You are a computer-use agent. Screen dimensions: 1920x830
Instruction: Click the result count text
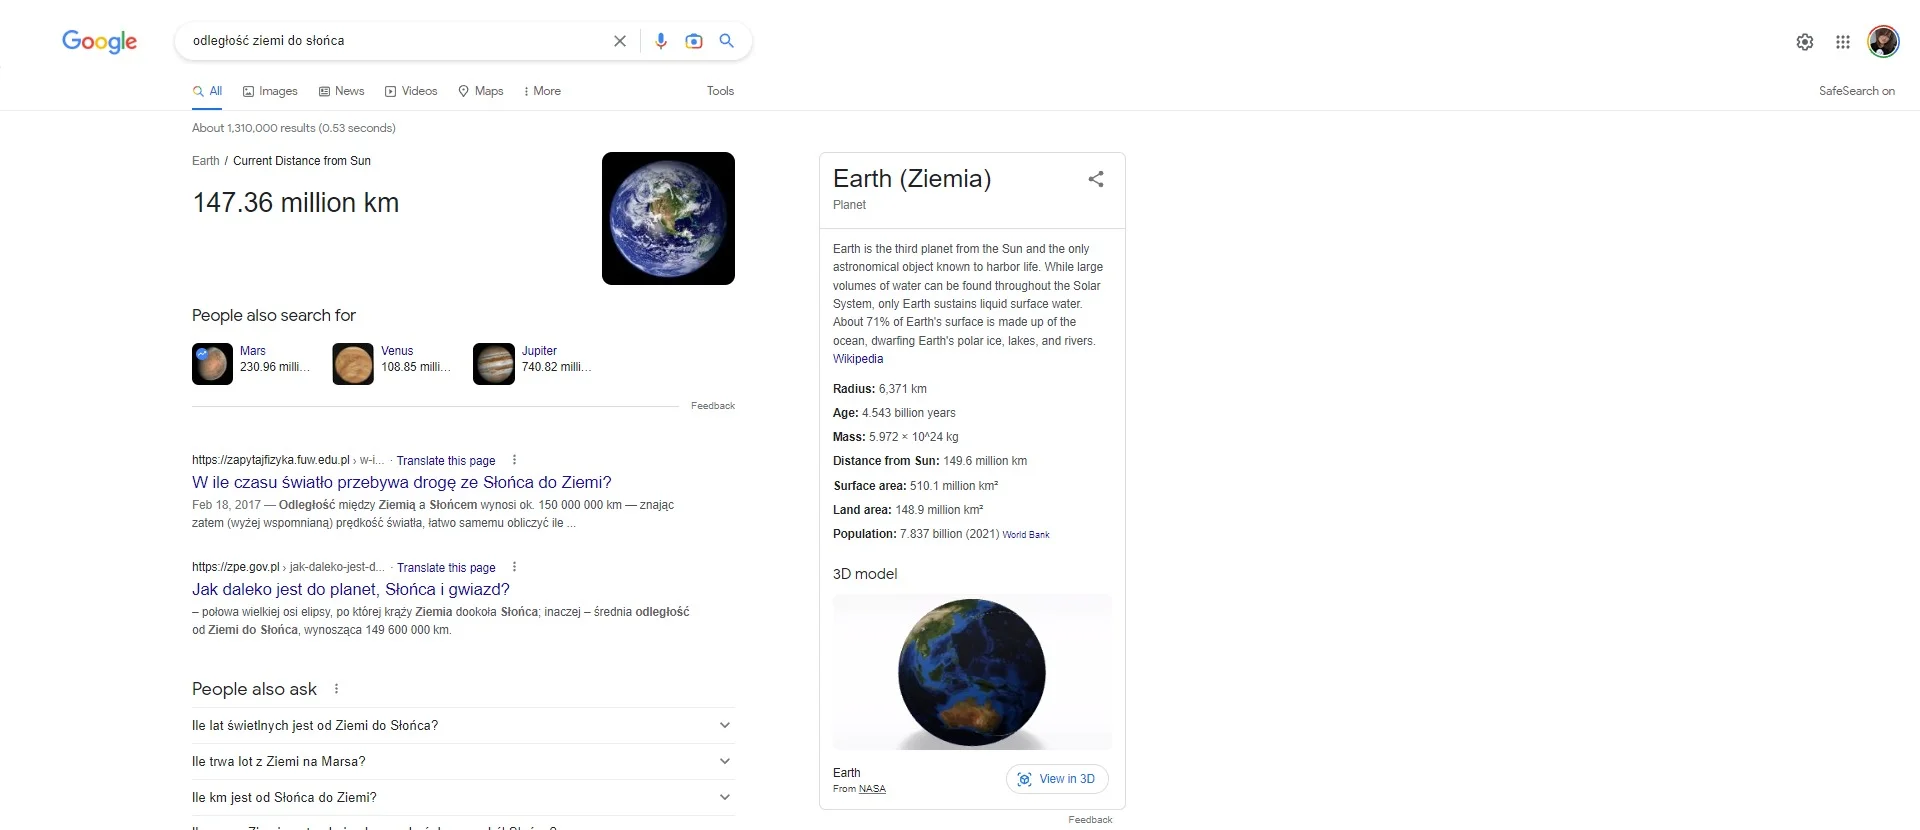(x=294, y=128)
